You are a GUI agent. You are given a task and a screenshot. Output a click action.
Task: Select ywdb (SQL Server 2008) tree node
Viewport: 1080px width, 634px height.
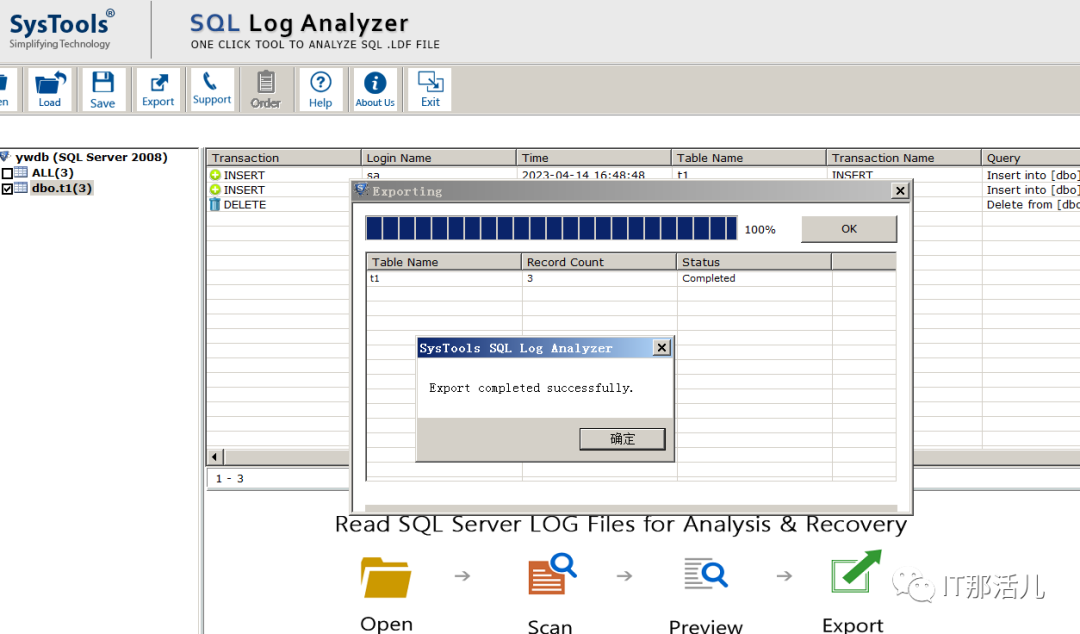click(x=91, y=157)
